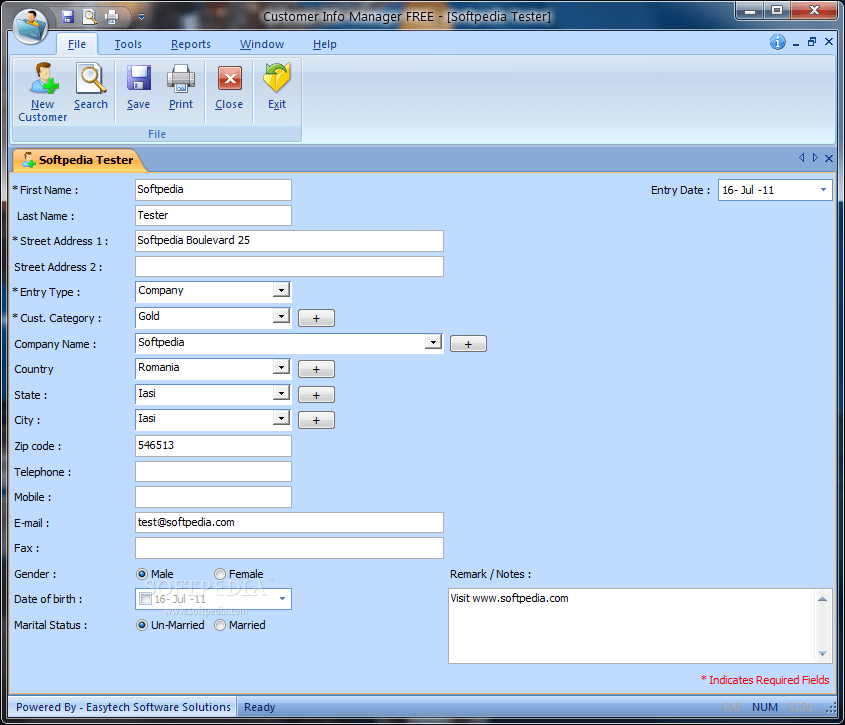Click the New Customer ribbon icon
The image size is (845, 725).
(43, 92)
